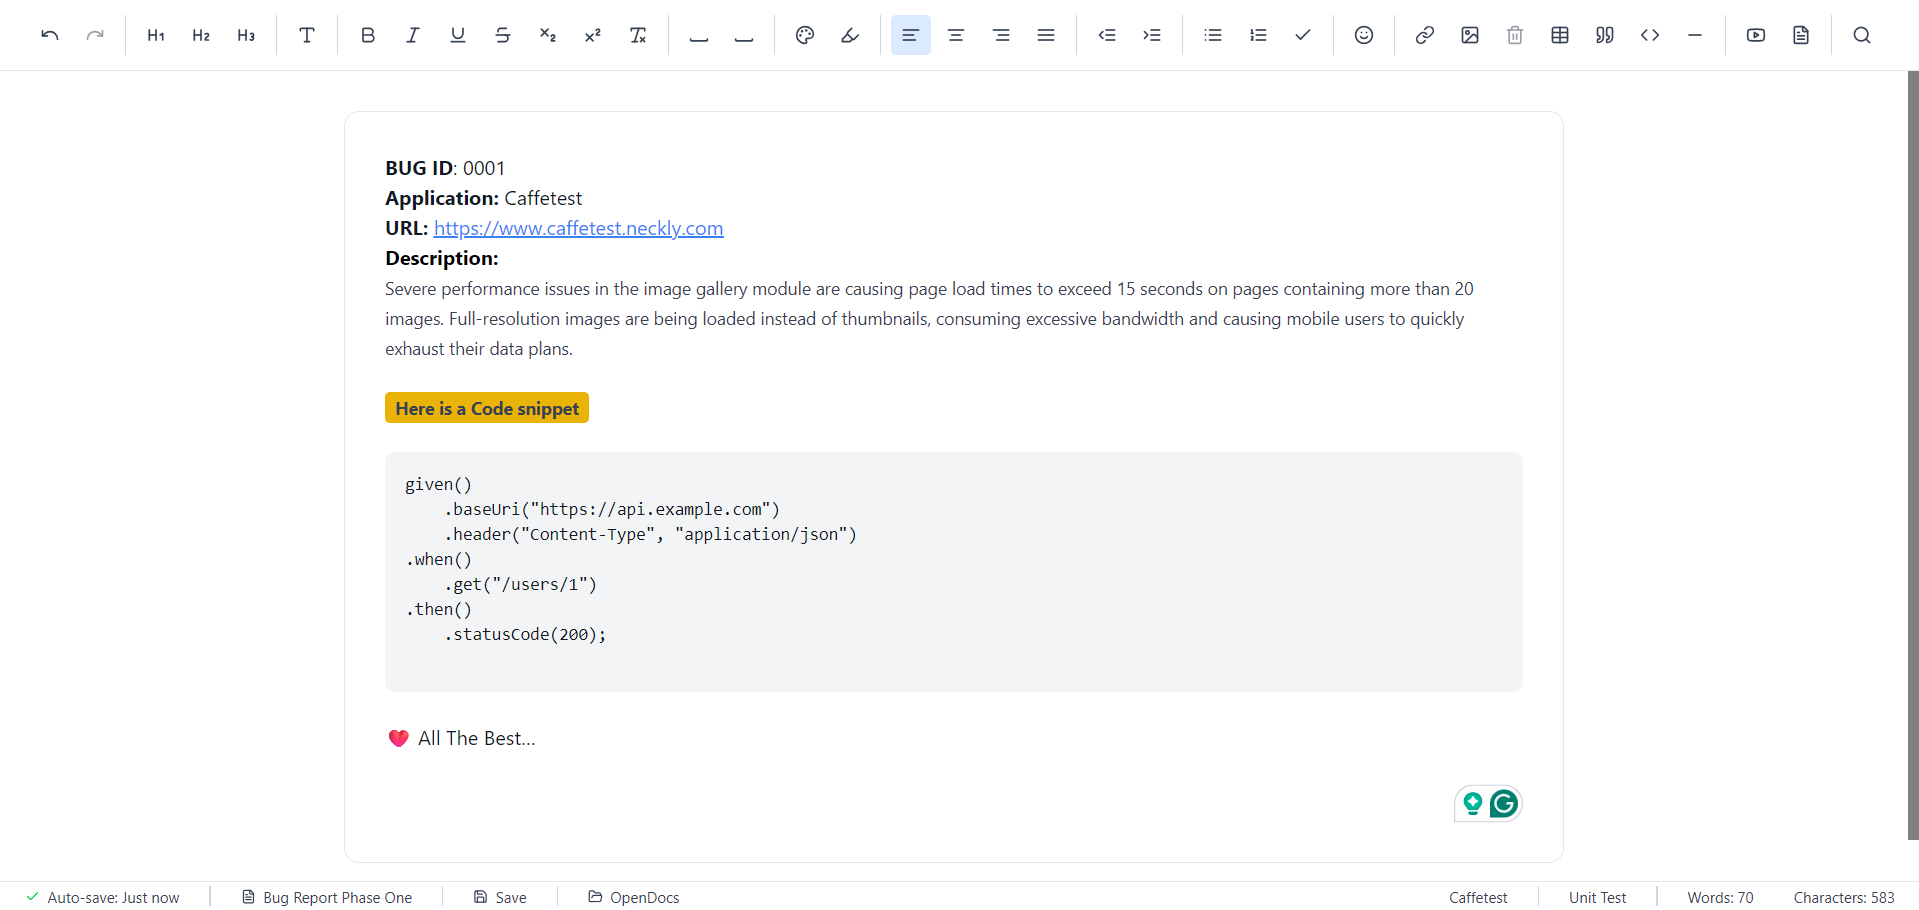Click the Caffetest status bar label

point(1478,897)
